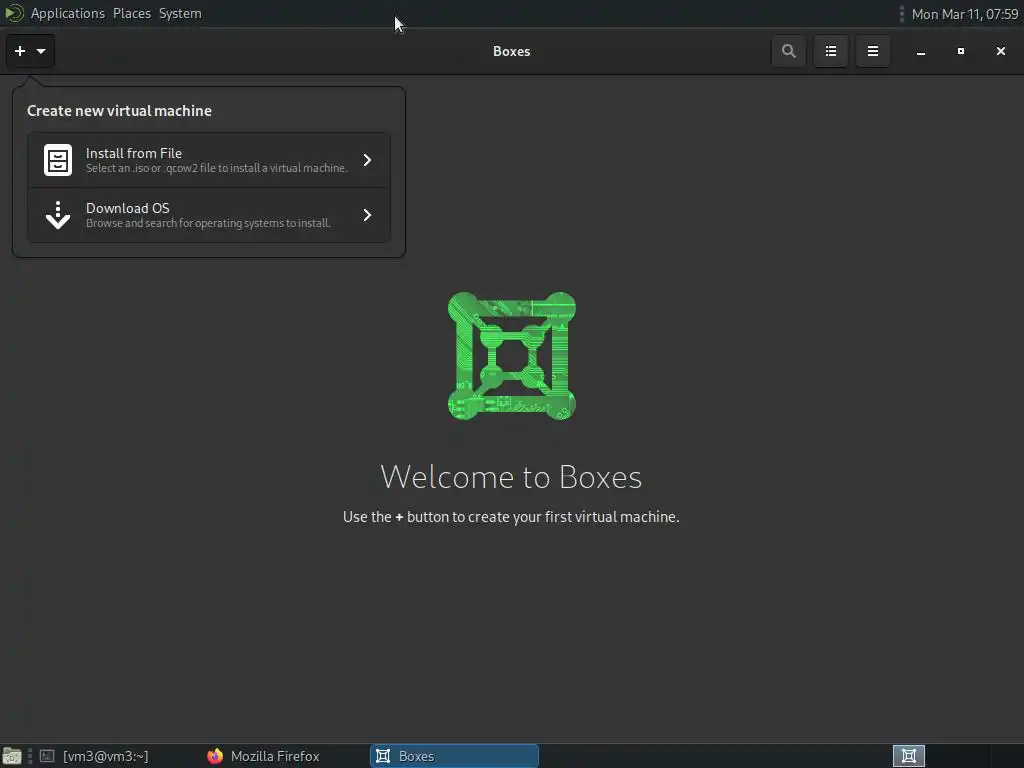This screenshot has width=1024, height=768.
Task: Open the Places menu
Action: tap(132, 13)
